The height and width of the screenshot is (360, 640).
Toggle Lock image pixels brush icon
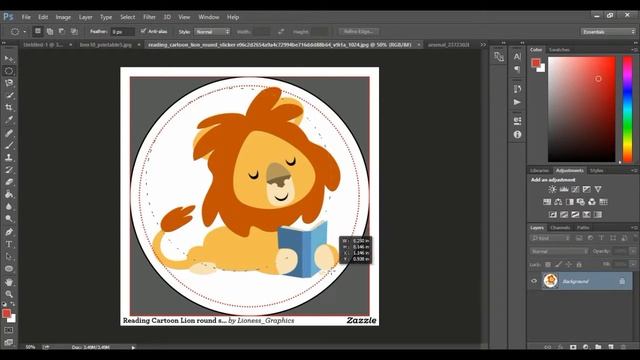(x=558, y=264)
